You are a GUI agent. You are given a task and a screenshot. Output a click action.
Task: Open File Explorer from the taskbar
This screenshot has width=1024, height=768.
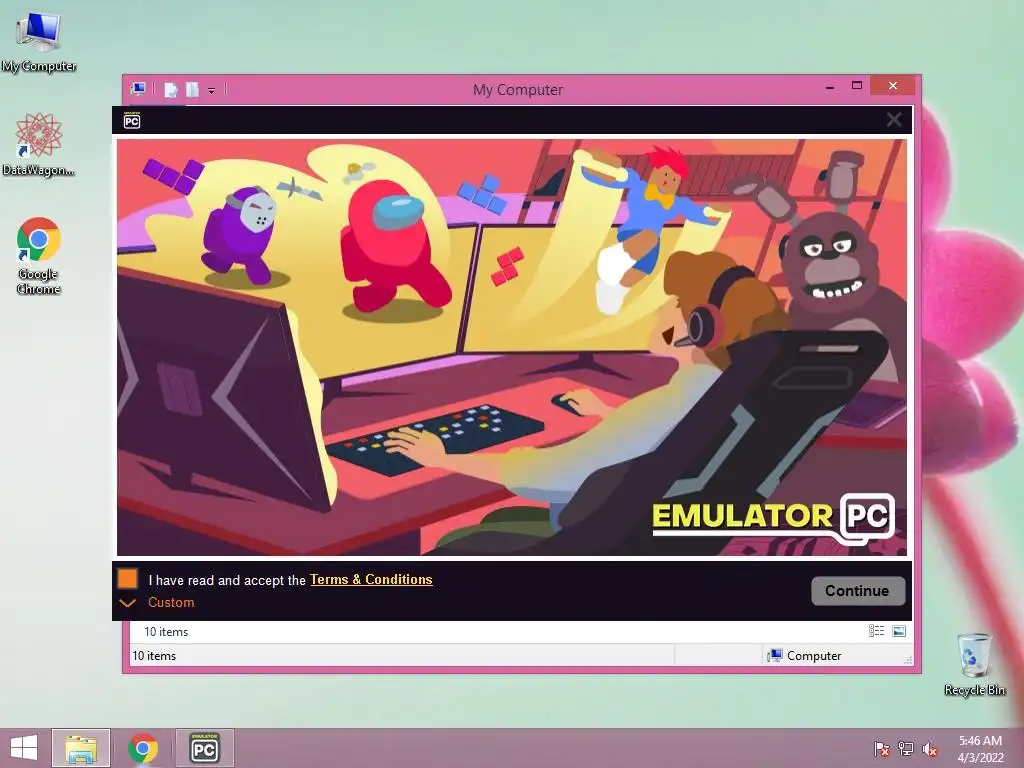[x=81, y=748]
